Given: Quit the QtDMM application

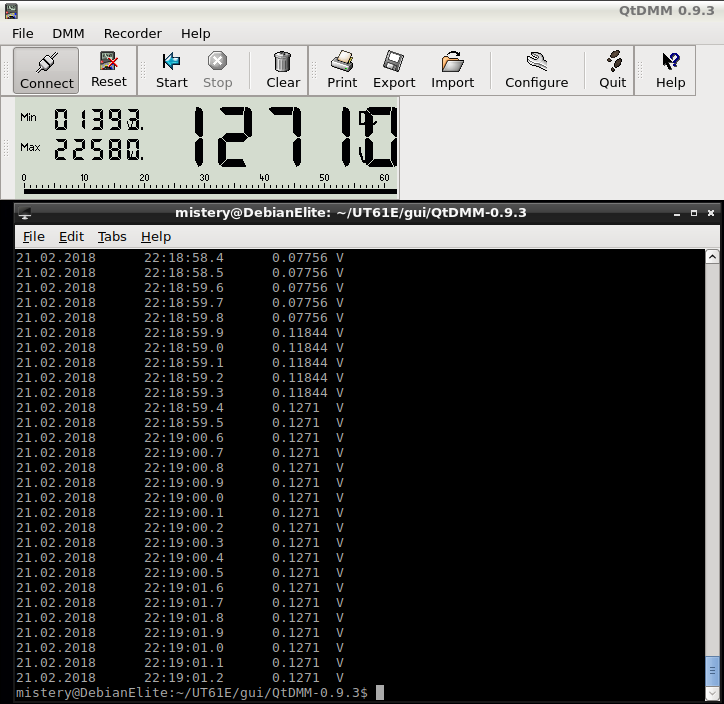Looking at the screenshot, I should click(x=612, y=70).
